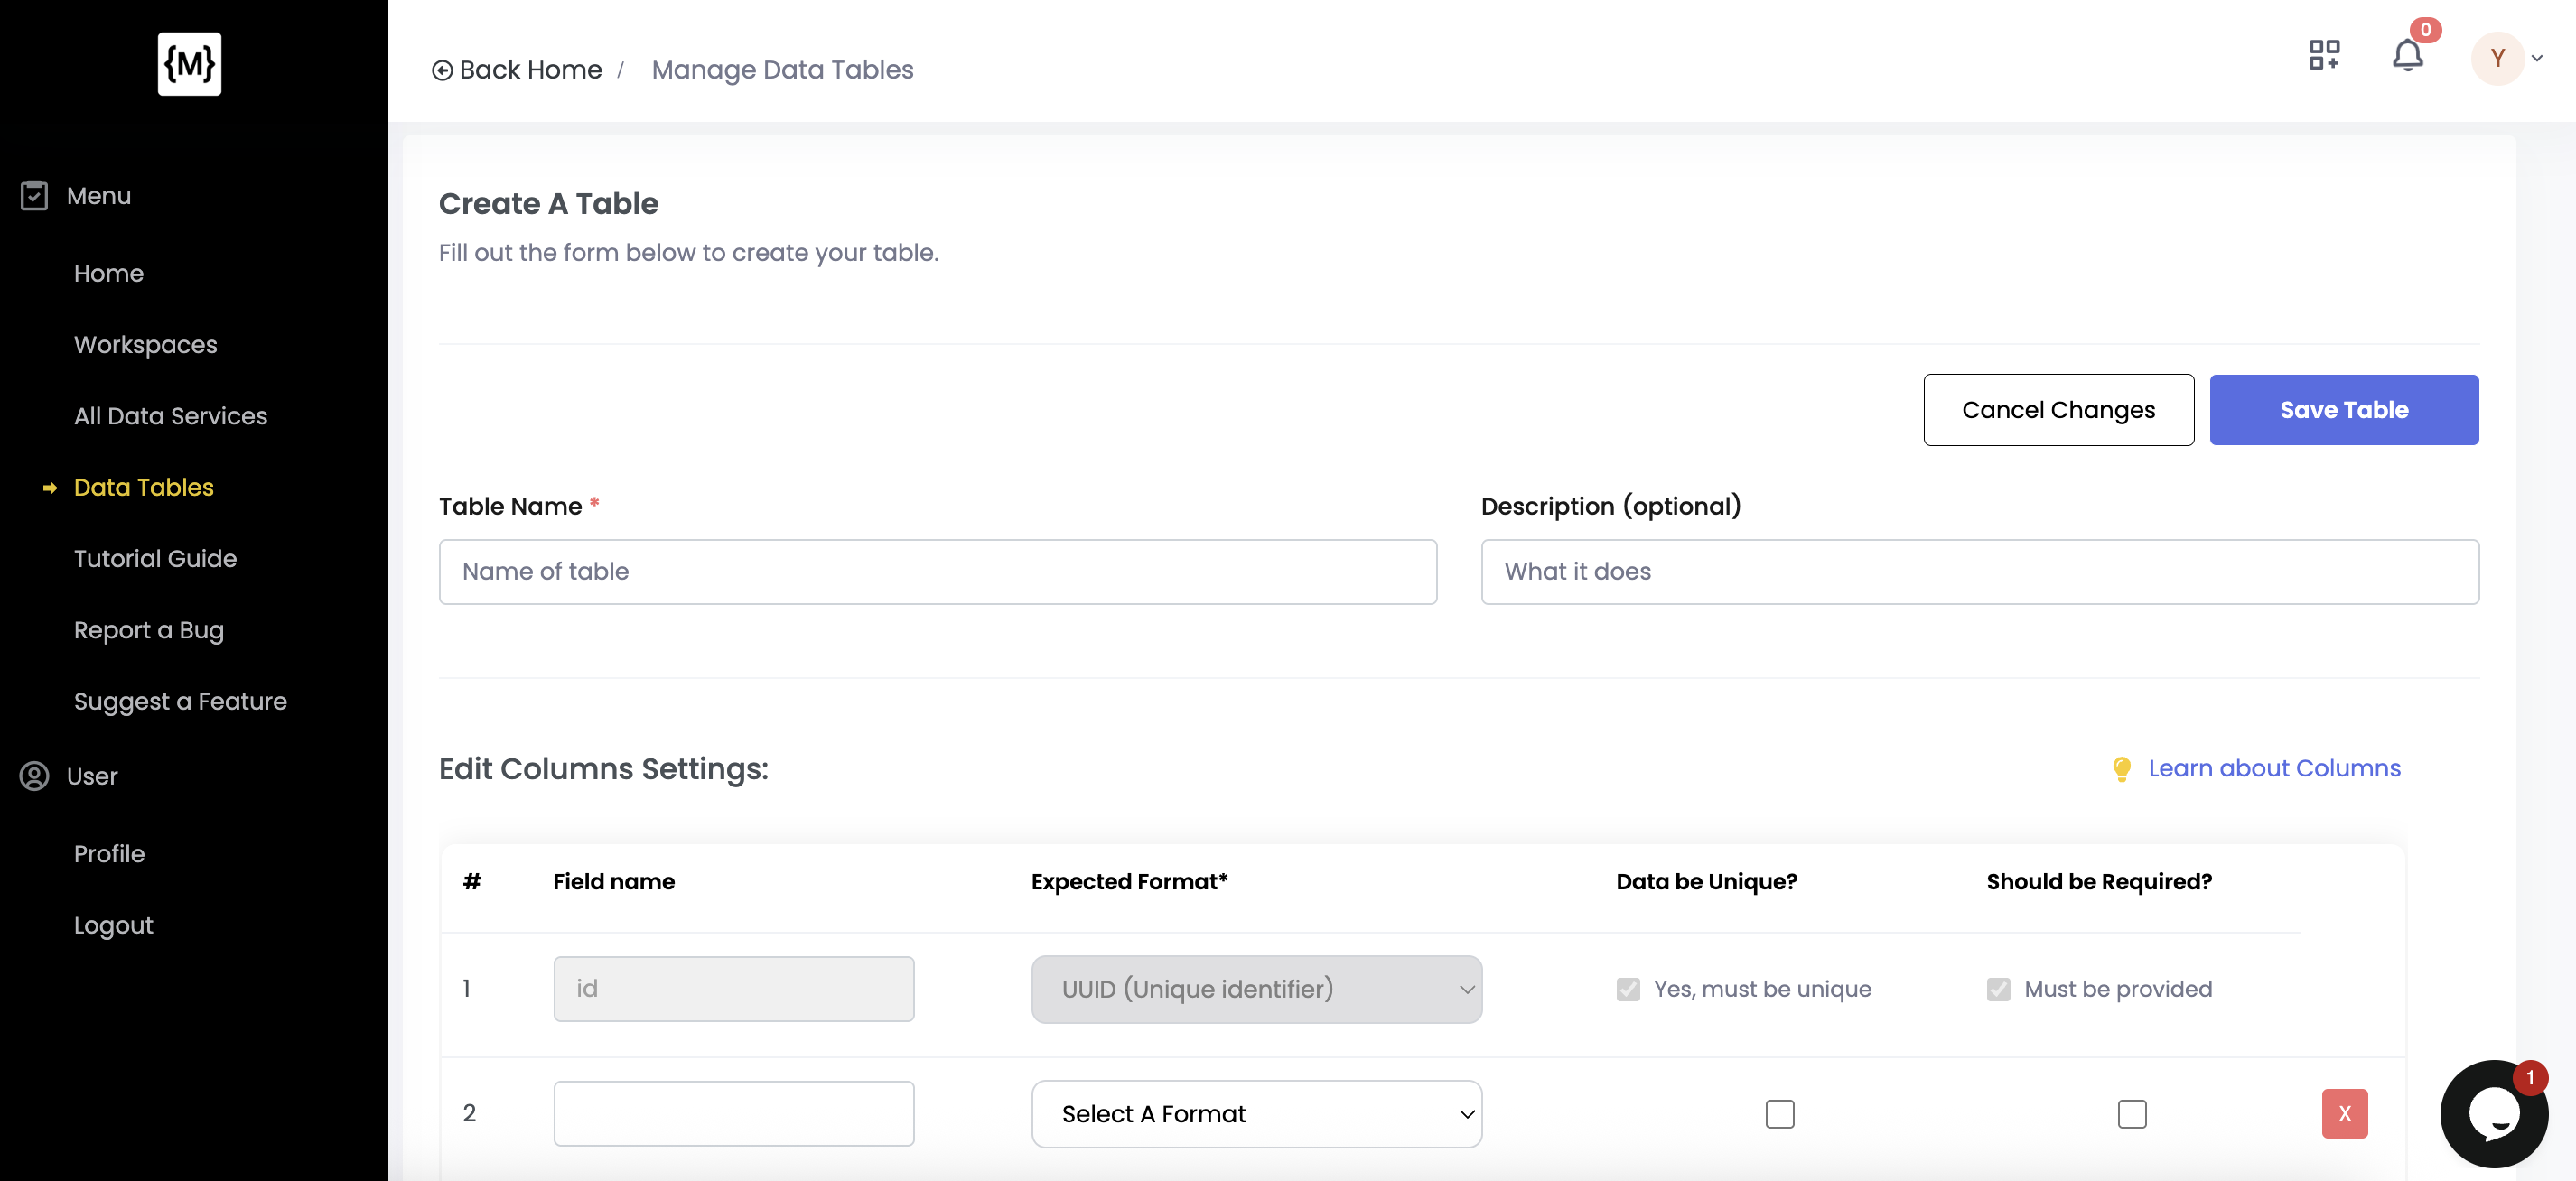
Task: Click the grid apps icon in header
Action: pos(2324,55)
